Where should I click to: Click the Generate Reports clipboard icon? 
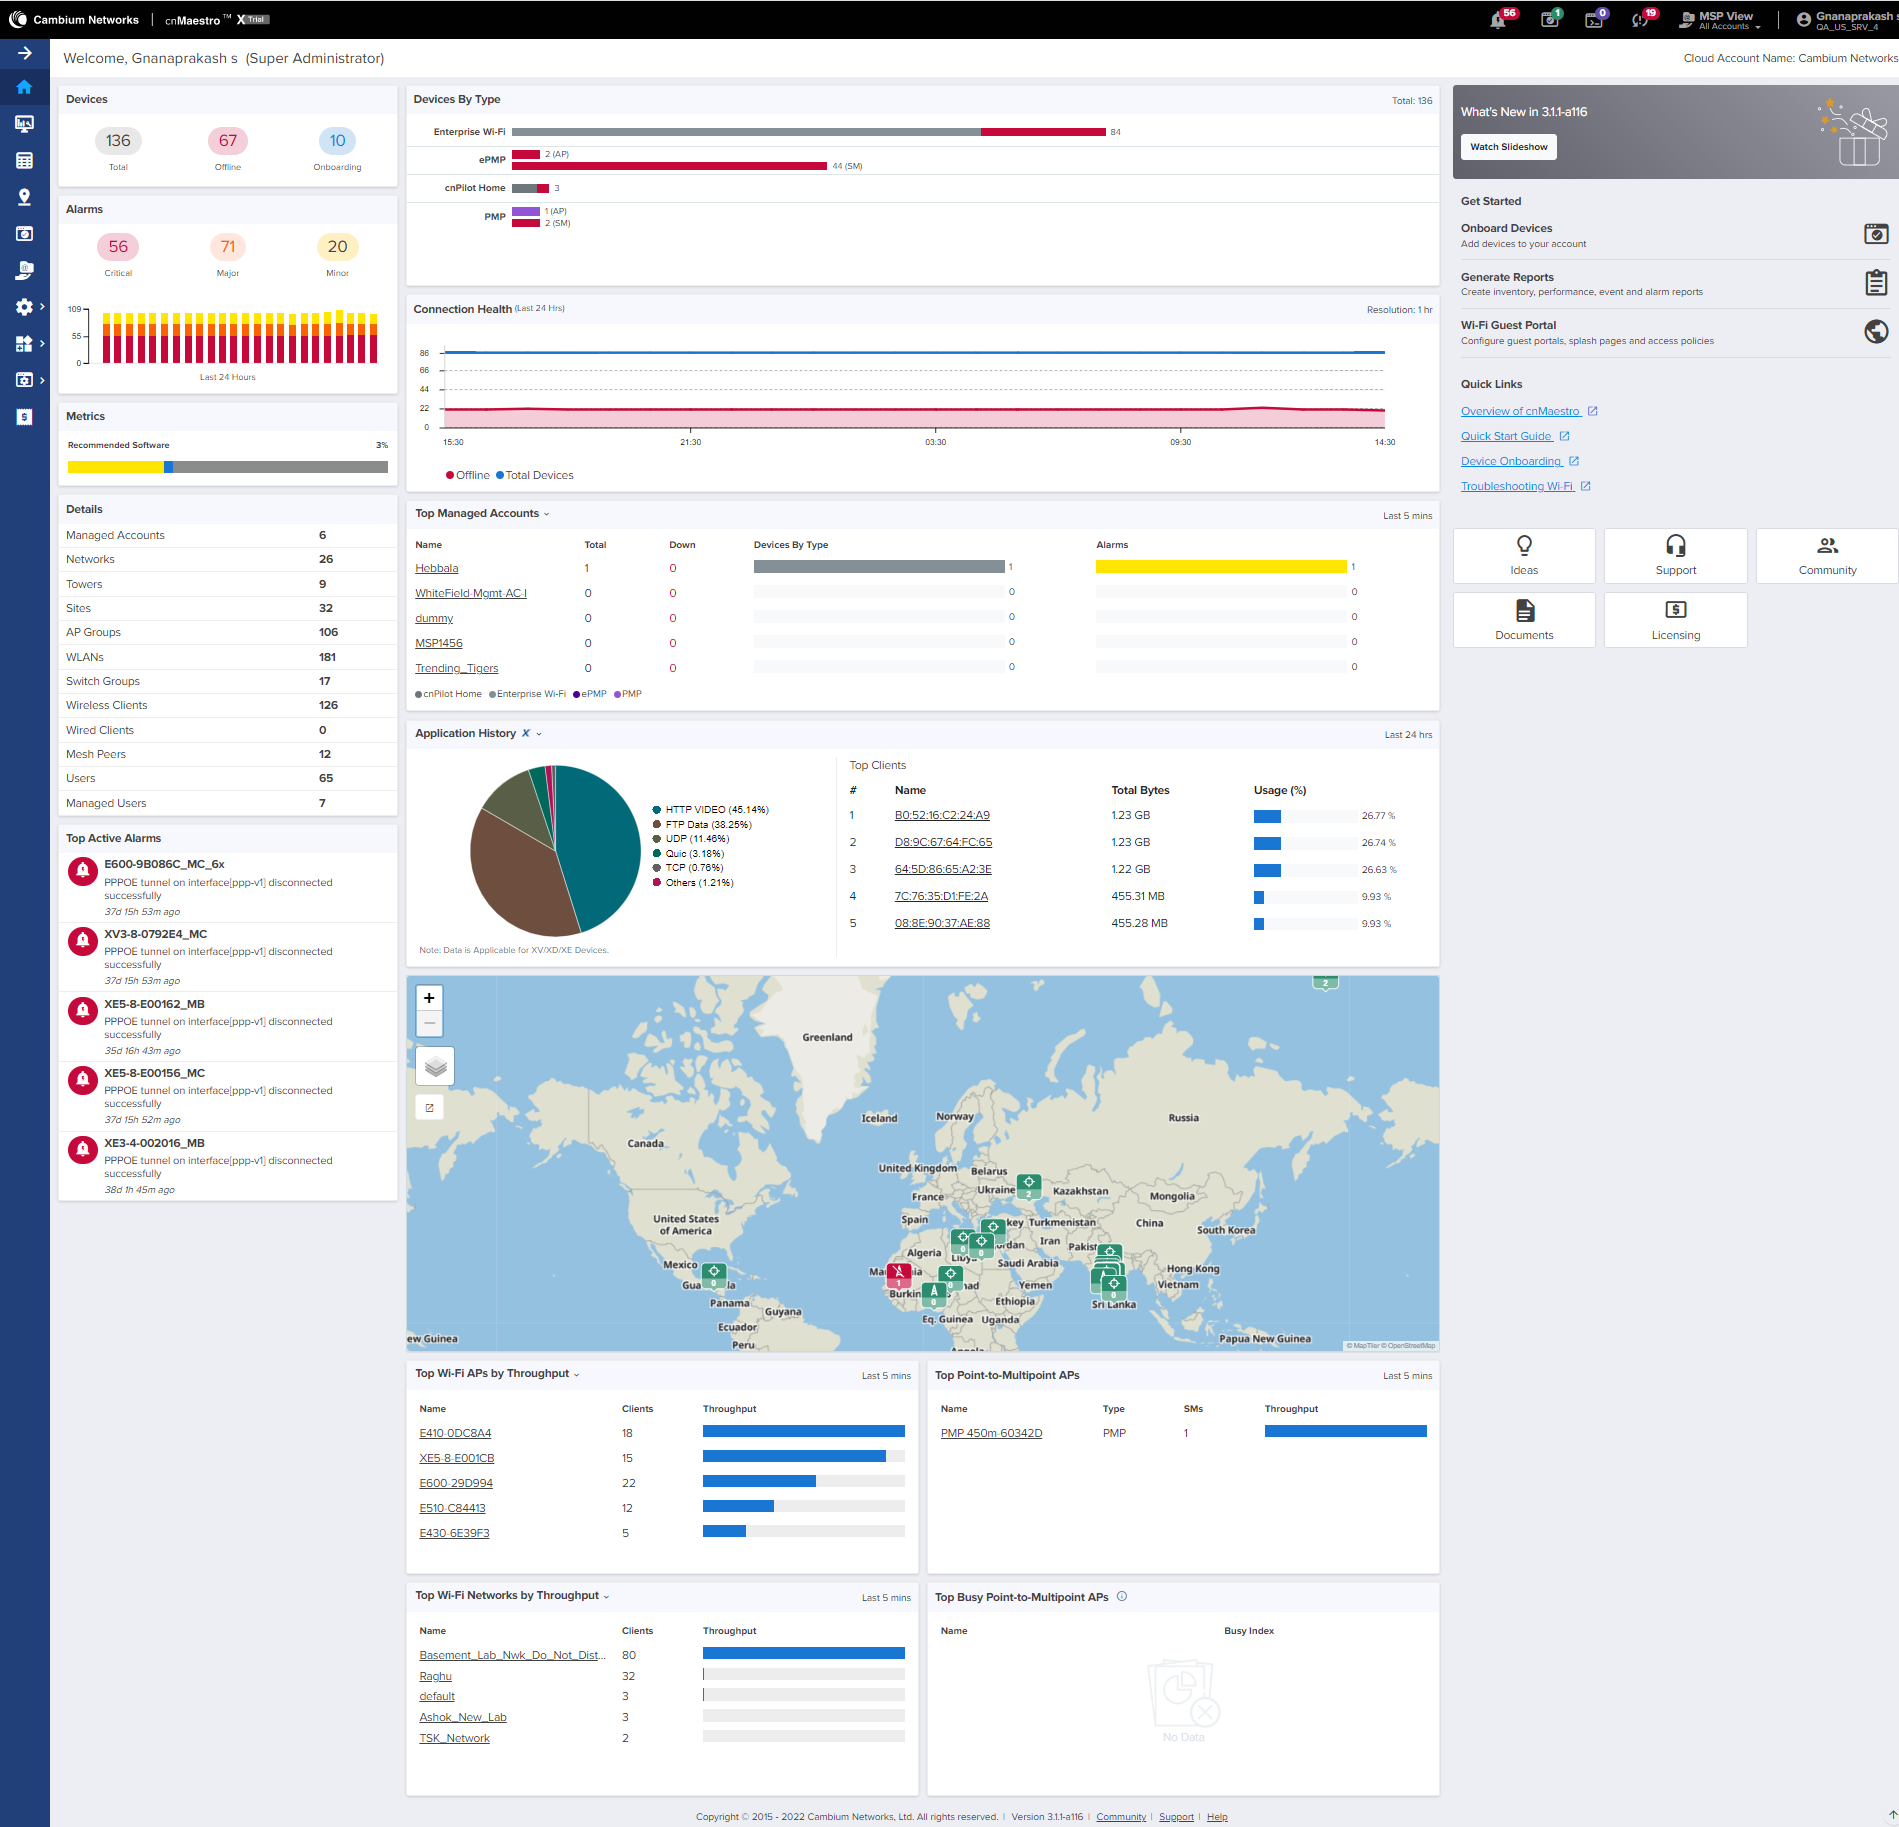[1876, 283]
